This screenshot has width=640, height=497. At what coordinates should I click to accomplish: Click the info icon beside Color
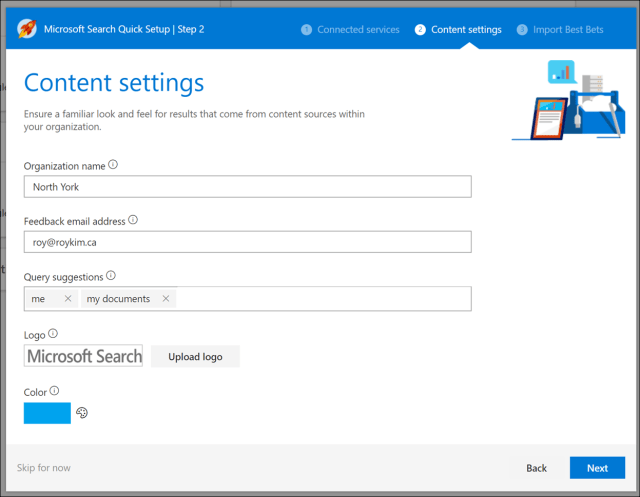[x=54, y=391]
